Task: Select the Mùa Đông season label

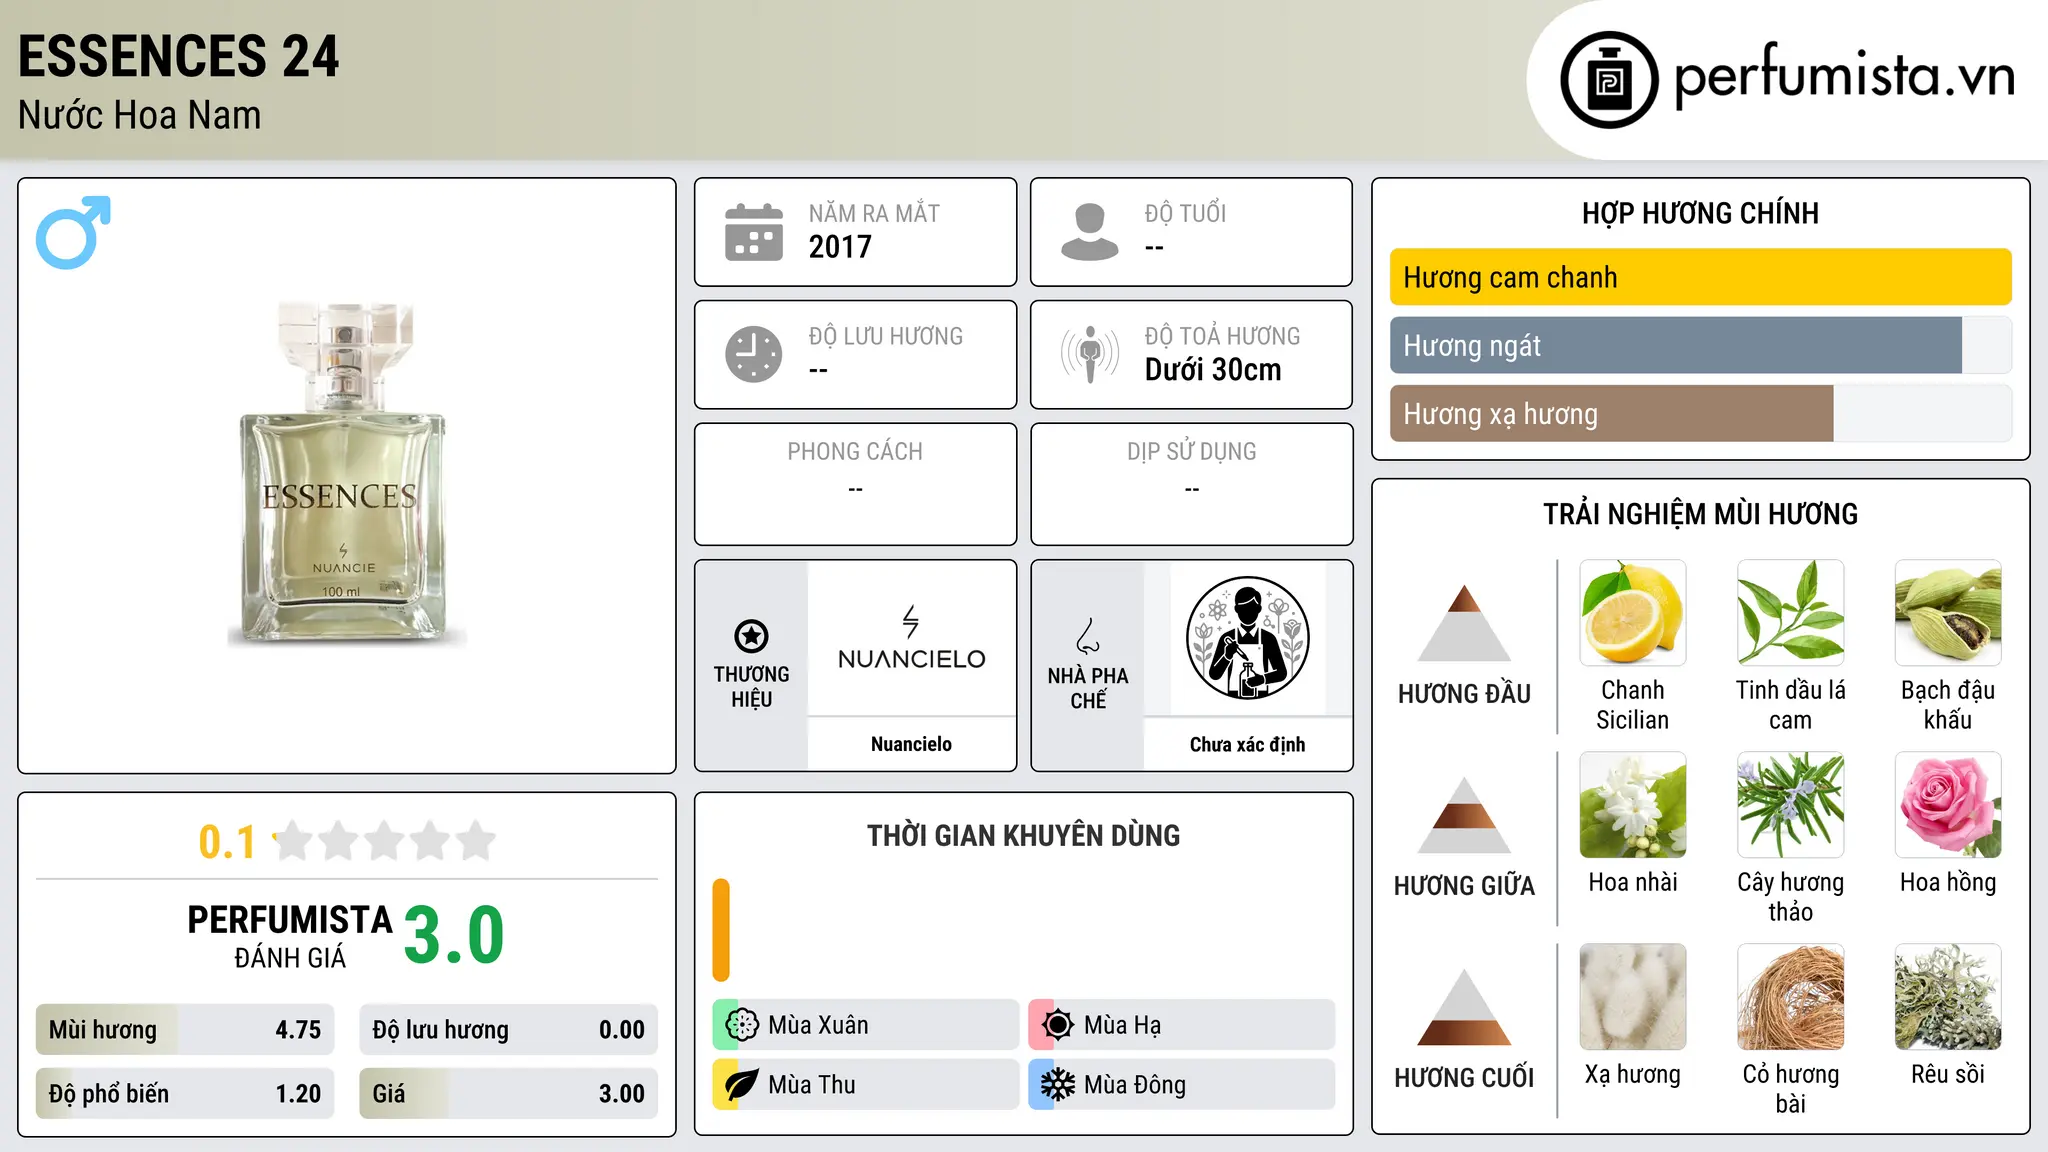Action: [1135, 1085]
